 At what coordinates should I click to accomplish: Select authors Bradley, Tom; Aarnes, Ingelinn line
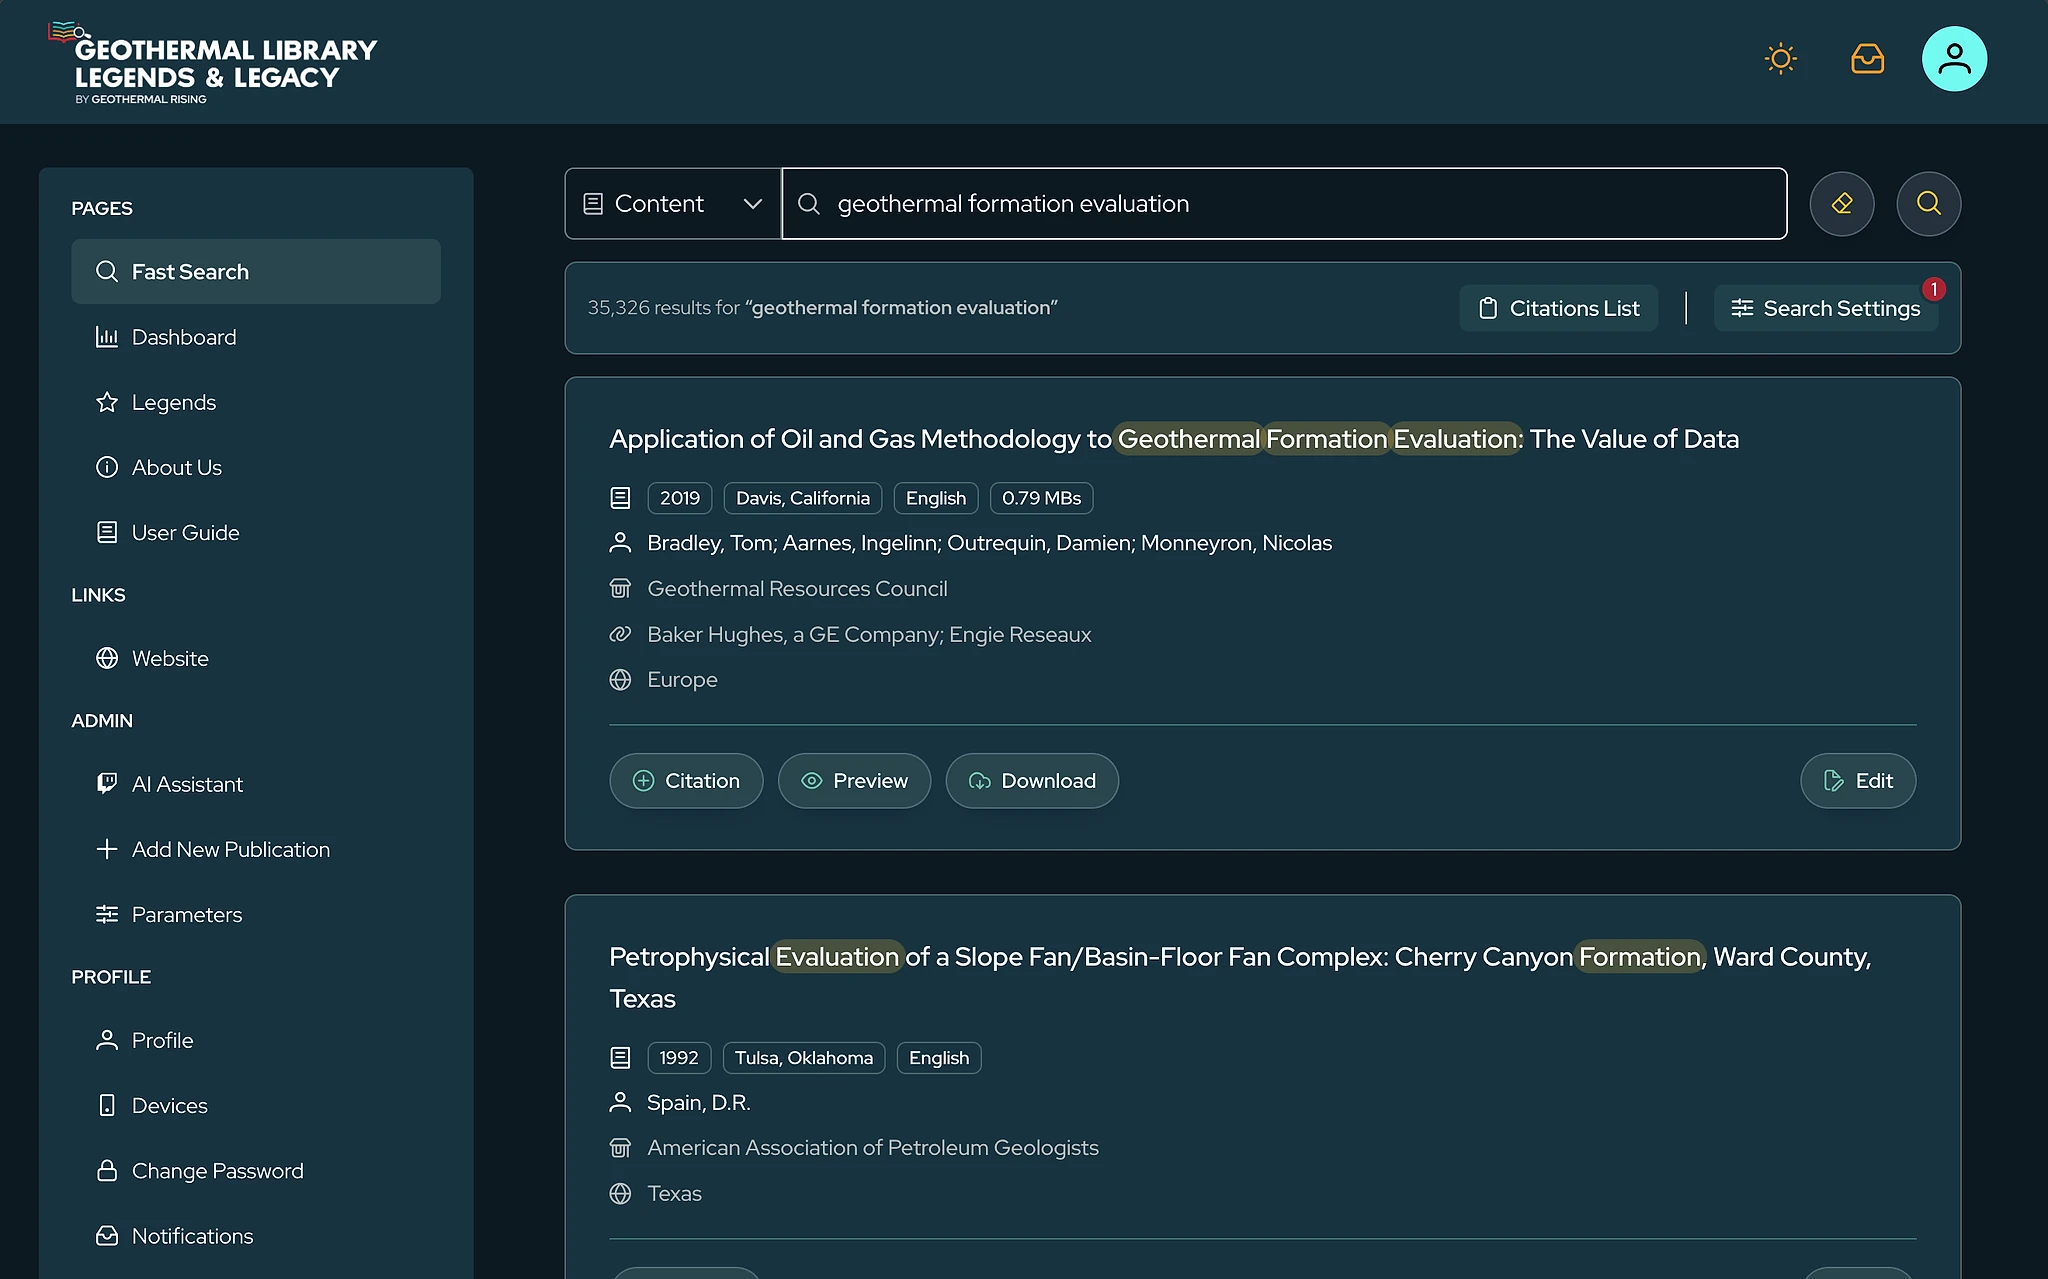[x=989, y=543]
